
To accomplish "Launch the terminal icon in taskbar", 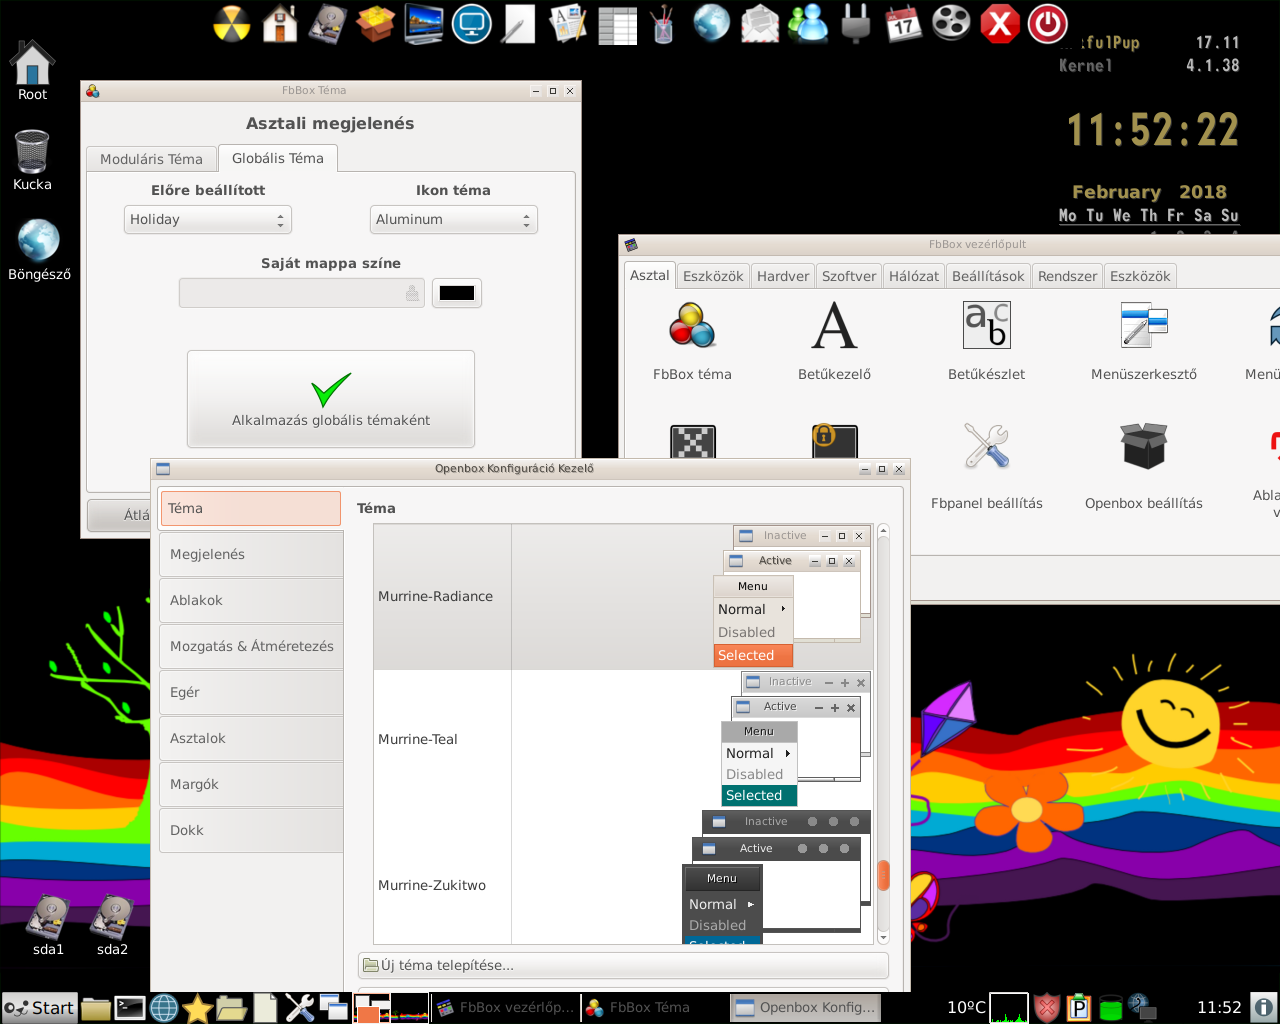I will tap(130, 1008).
